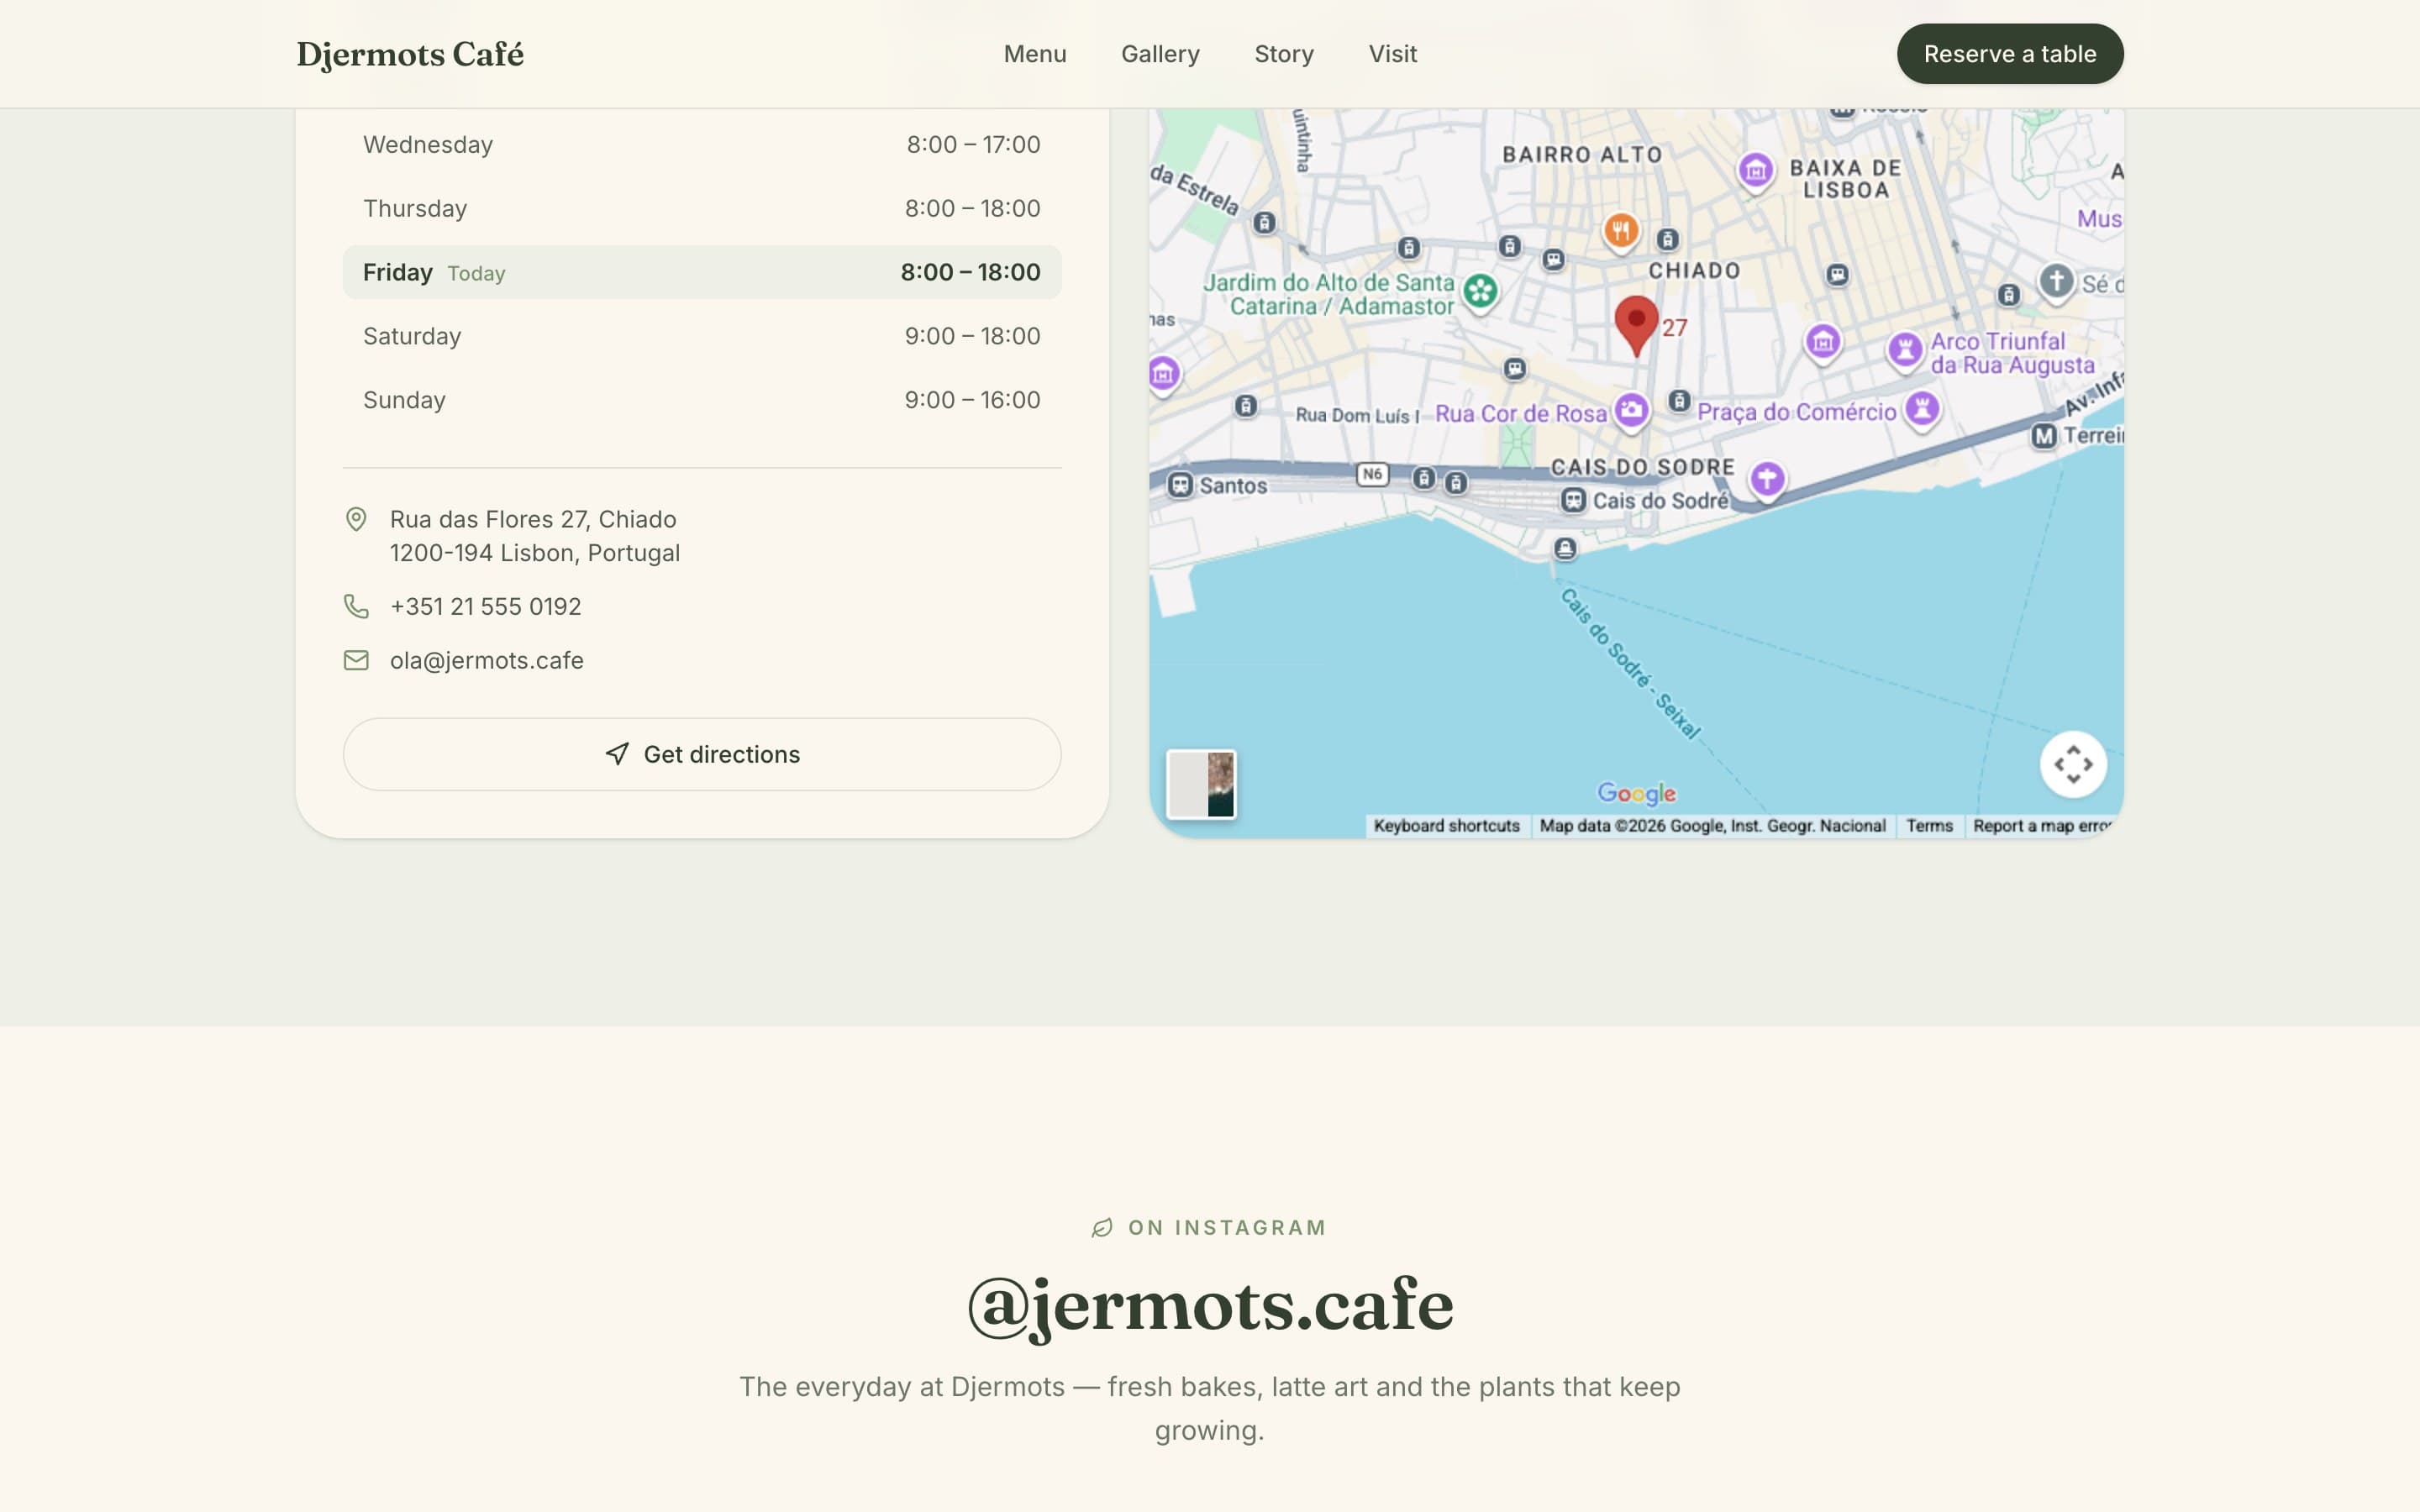
Task: Click the phone icon beside number
Action: [356, 606]
